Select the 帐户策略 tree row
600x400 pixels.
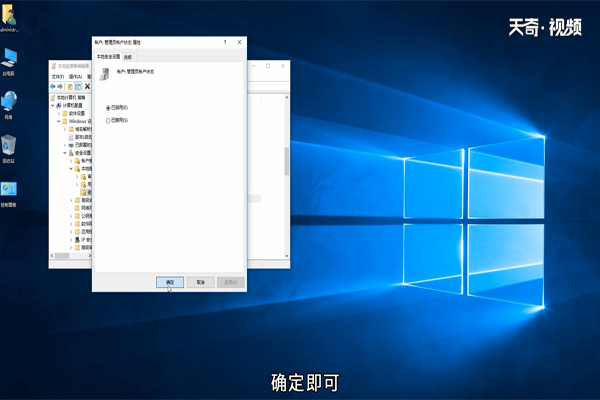coord(83,161)
